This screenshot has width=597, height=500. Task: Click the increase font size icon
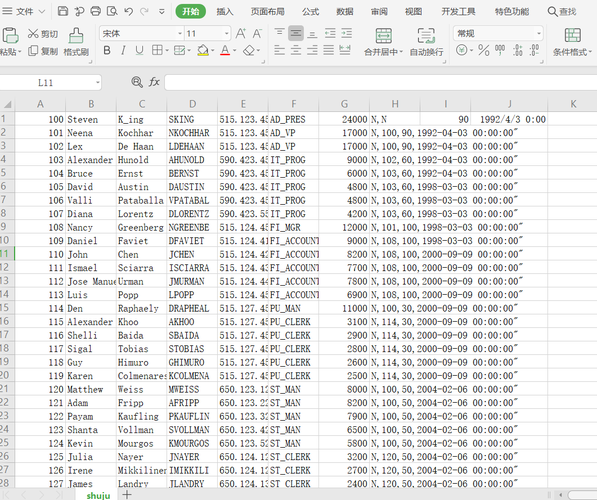pyautogui.click(x=241, y=34)
